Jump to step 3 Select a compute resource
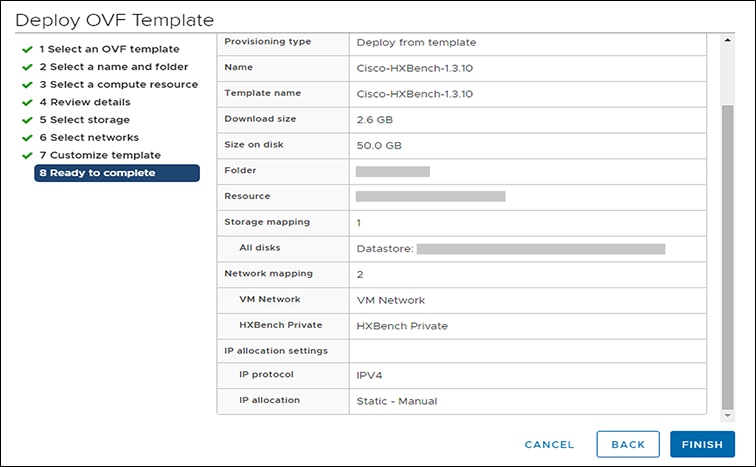Screen dimensions: 756x467 coord(118,85)
